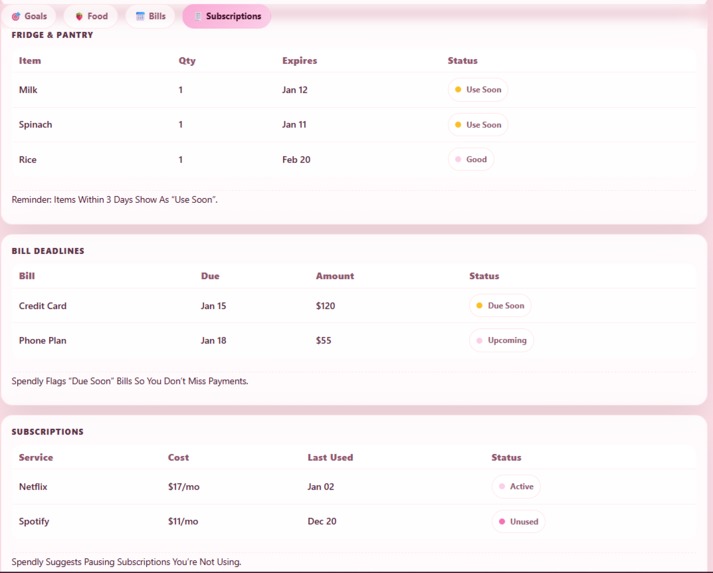Click the Item column header

pos(30,61)
